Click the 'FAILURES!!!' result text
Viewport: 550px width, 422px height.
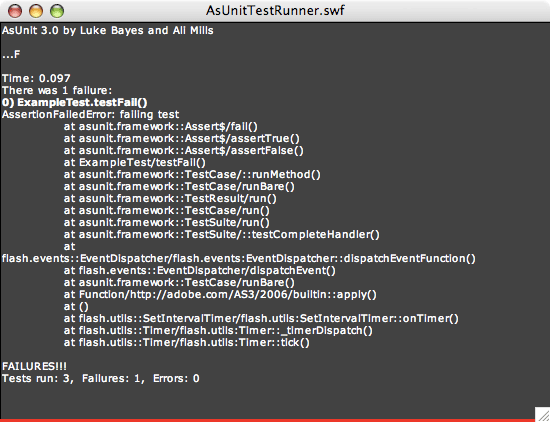point(34,366)
